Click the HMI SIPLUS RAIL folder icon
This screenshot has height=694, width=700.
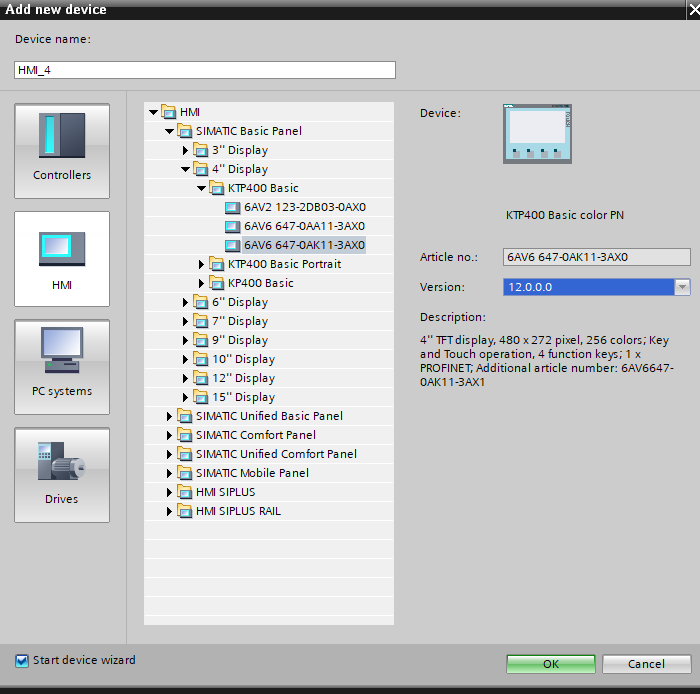pyautogui.click(x=184, y=511)
